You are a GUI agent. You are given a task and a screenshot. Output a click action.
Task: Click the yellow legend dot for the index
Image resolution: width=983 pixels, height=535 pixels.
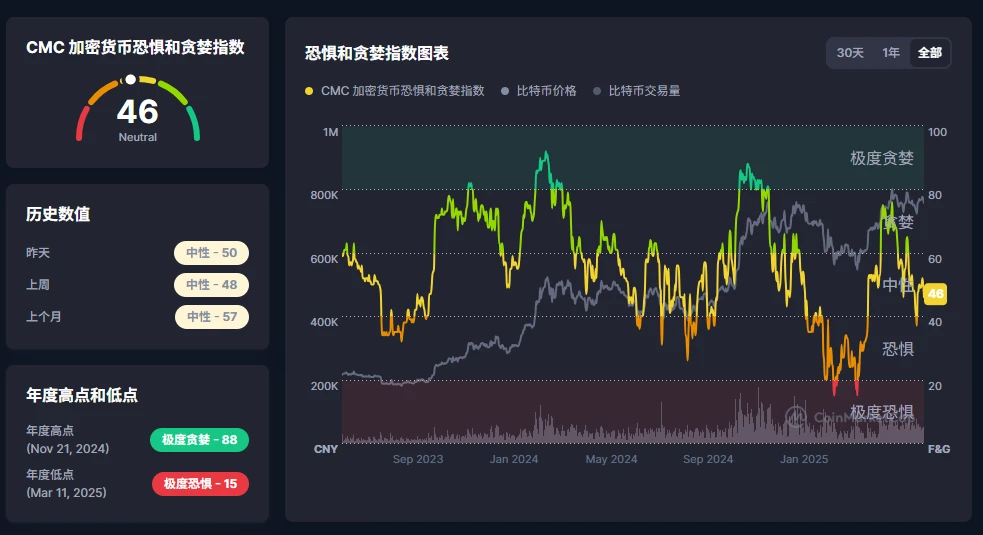tap(309, 91)
